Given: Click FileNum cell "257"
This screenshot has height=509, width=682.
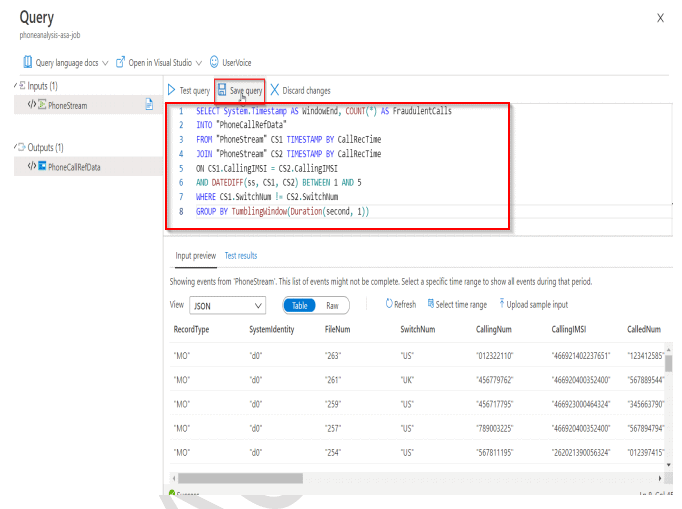Looking at the screenshot, I should pos(333,429).
